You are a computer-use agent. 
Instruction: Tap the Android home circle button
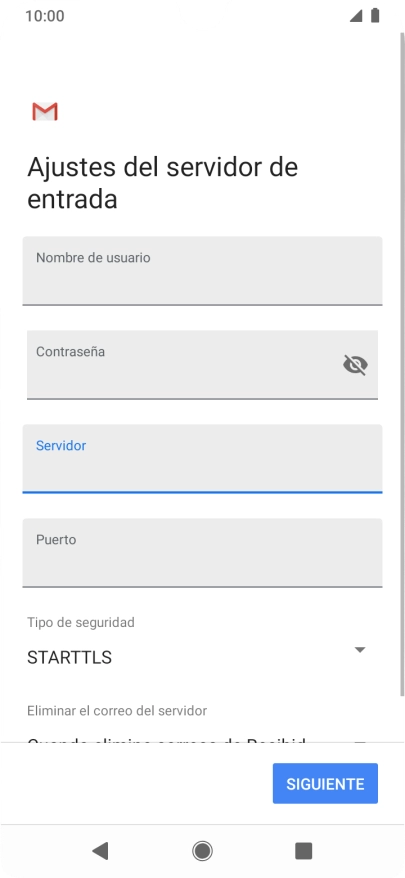[202, 851]
